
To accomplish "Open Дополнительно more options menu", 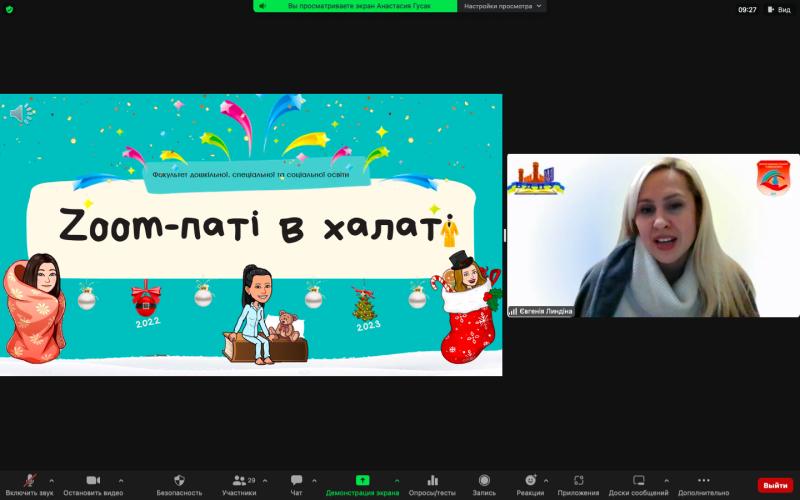I will point(704,485).
